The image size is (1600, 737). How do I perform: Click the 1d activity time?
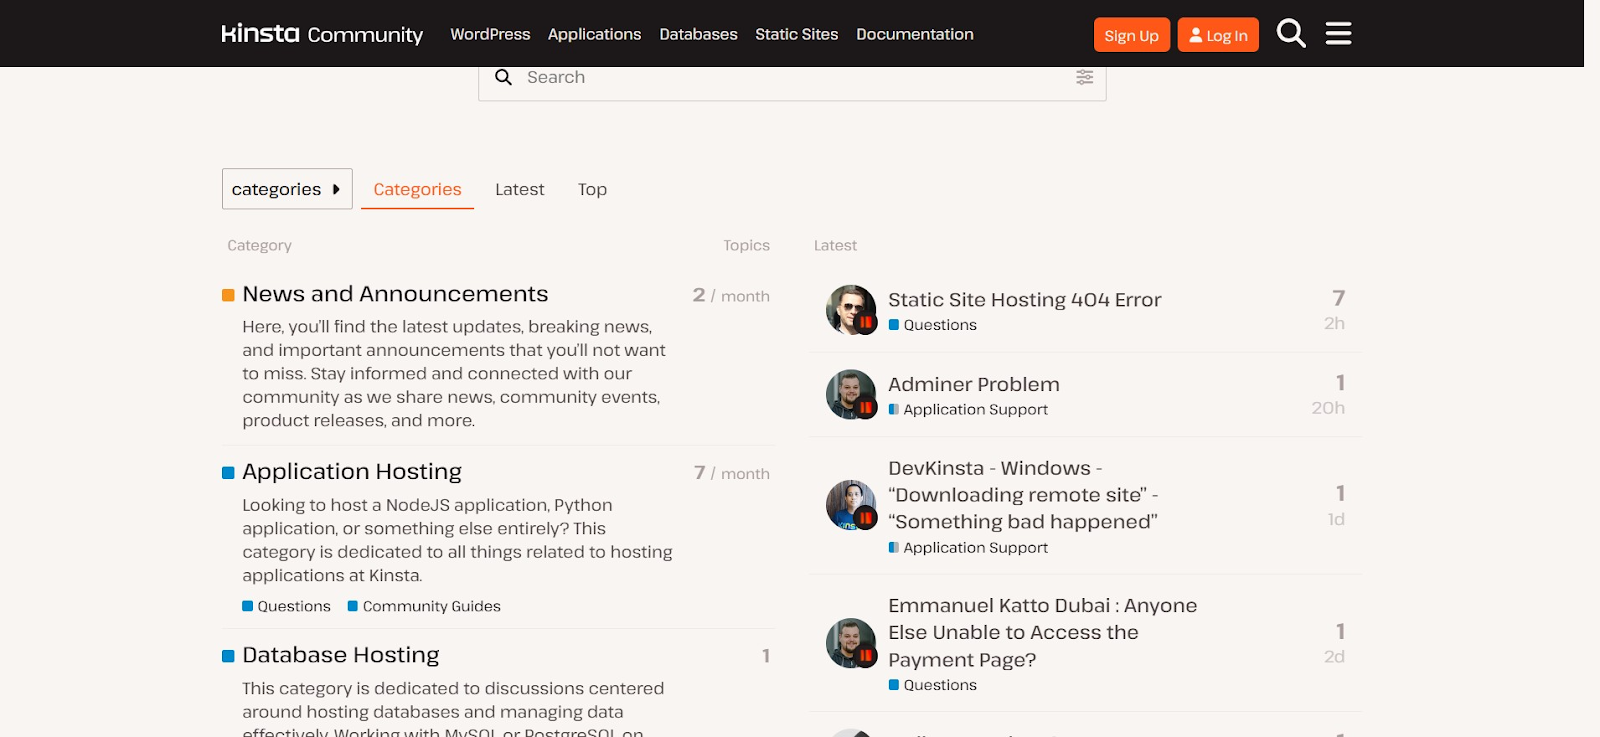[x=1336, y=519]
